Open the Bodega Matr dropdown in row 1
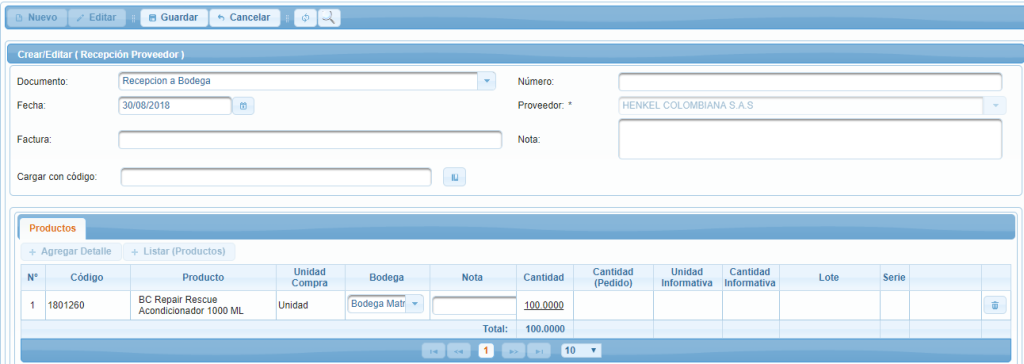The height and width of the screenshot is (364, 1024). click(415, 305)
